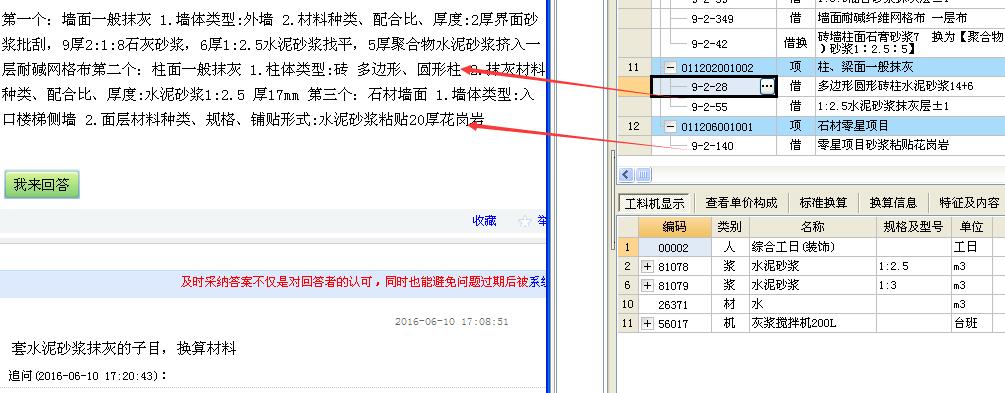Expand material row 81078 水泥砂浆
The width and height of the screenshot is (1005, 393).
[647, 266]
